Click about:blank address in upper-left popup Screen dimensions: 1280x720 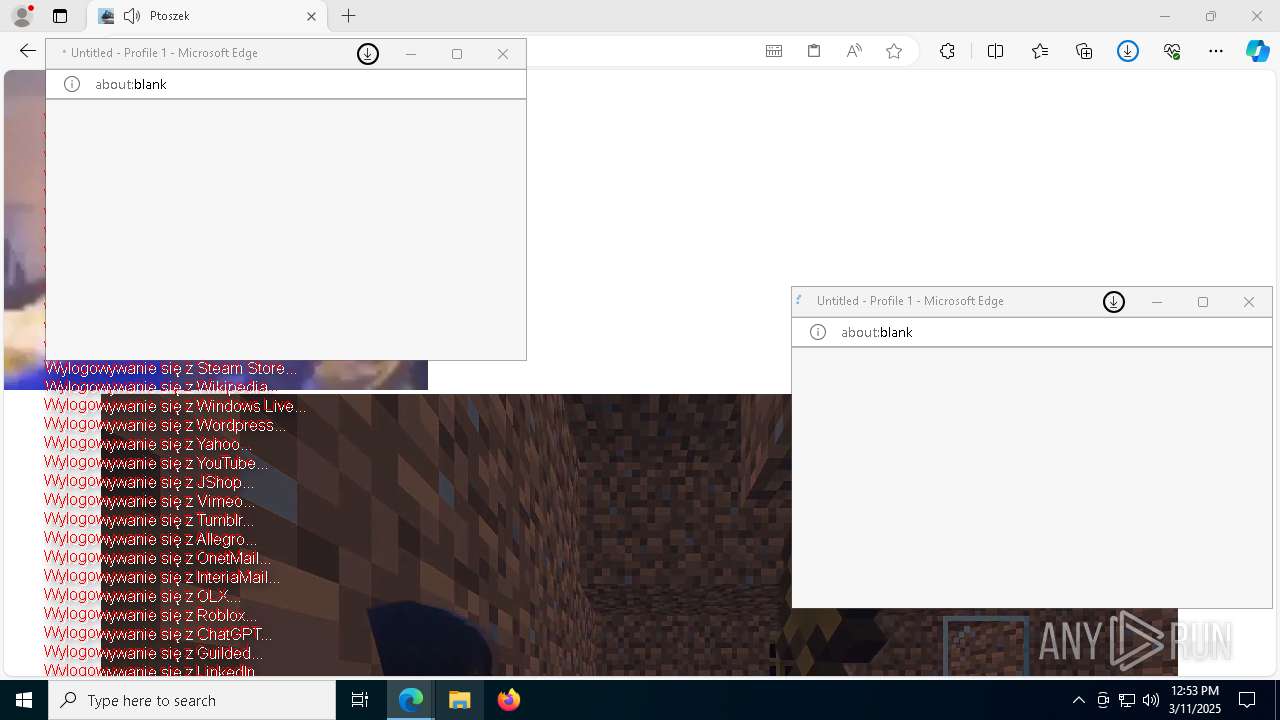pyautogui.click(x=131, y=84)
